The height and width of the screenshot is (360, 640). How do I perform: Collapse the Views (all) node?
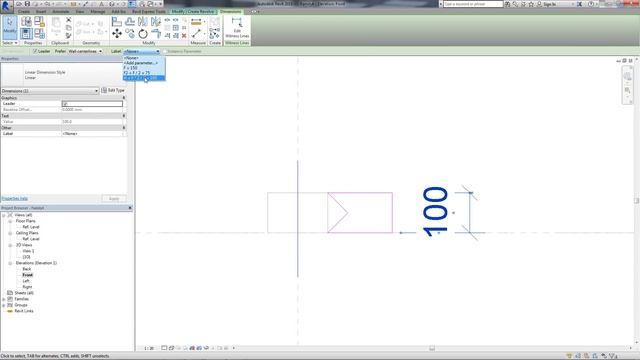point(4,215)
